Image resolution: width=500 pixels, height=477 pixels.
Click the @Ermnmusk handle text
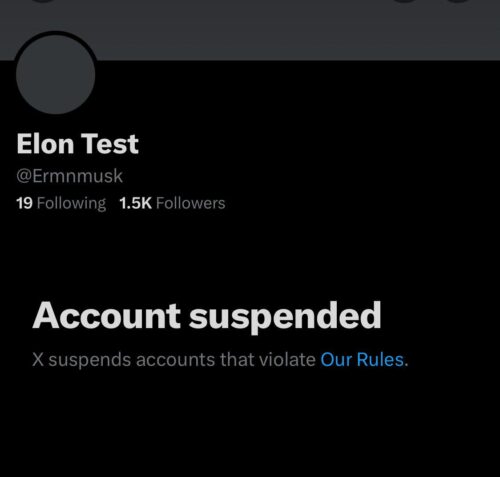69,176
